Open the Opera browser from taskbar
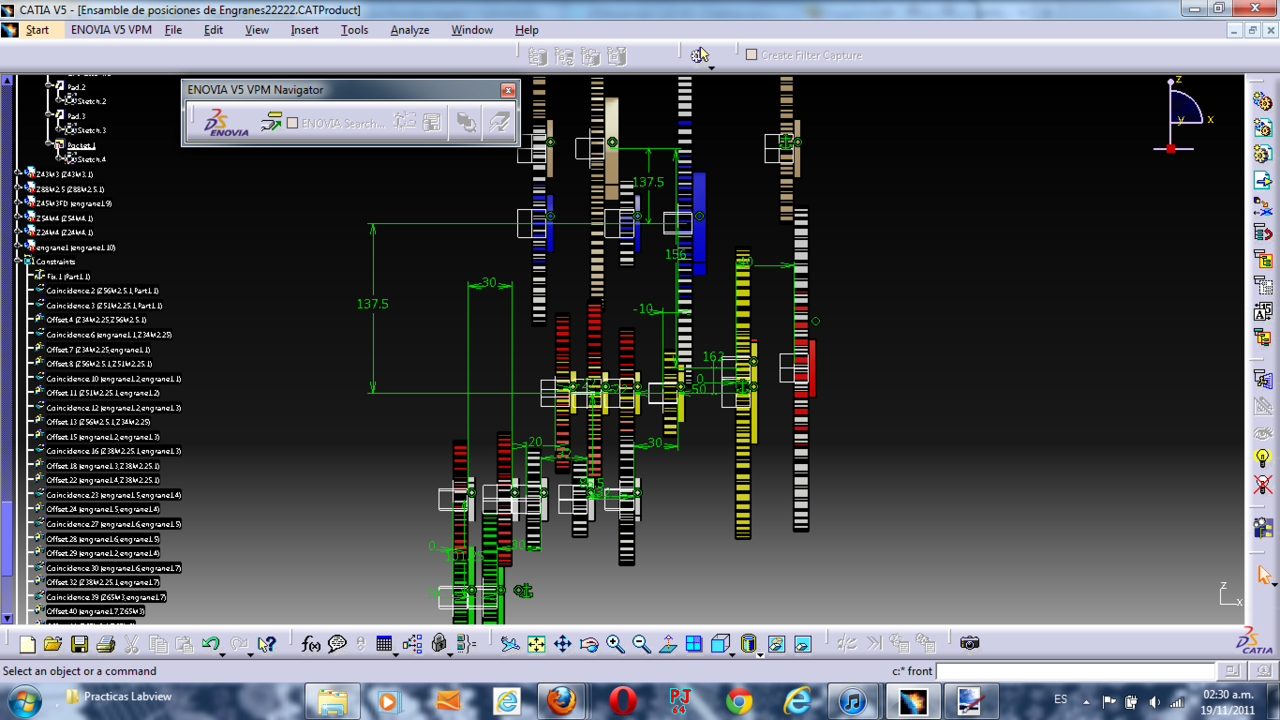The image size is (1280, 720). pyautogui.click(x=623, y=701)
